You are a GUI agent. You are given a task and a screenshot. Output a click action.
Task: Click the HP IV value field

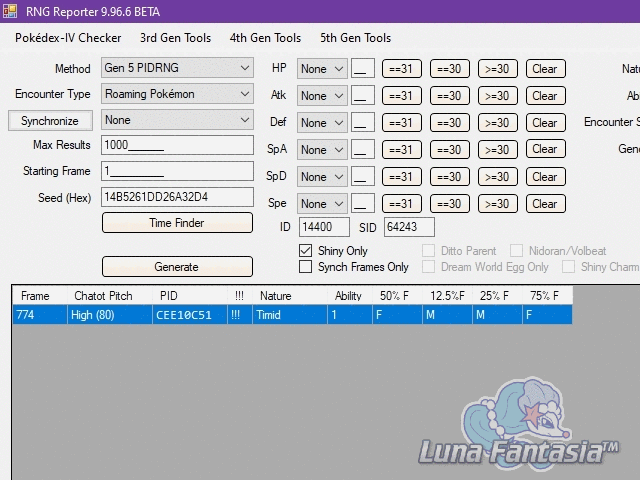coord(363,69)
